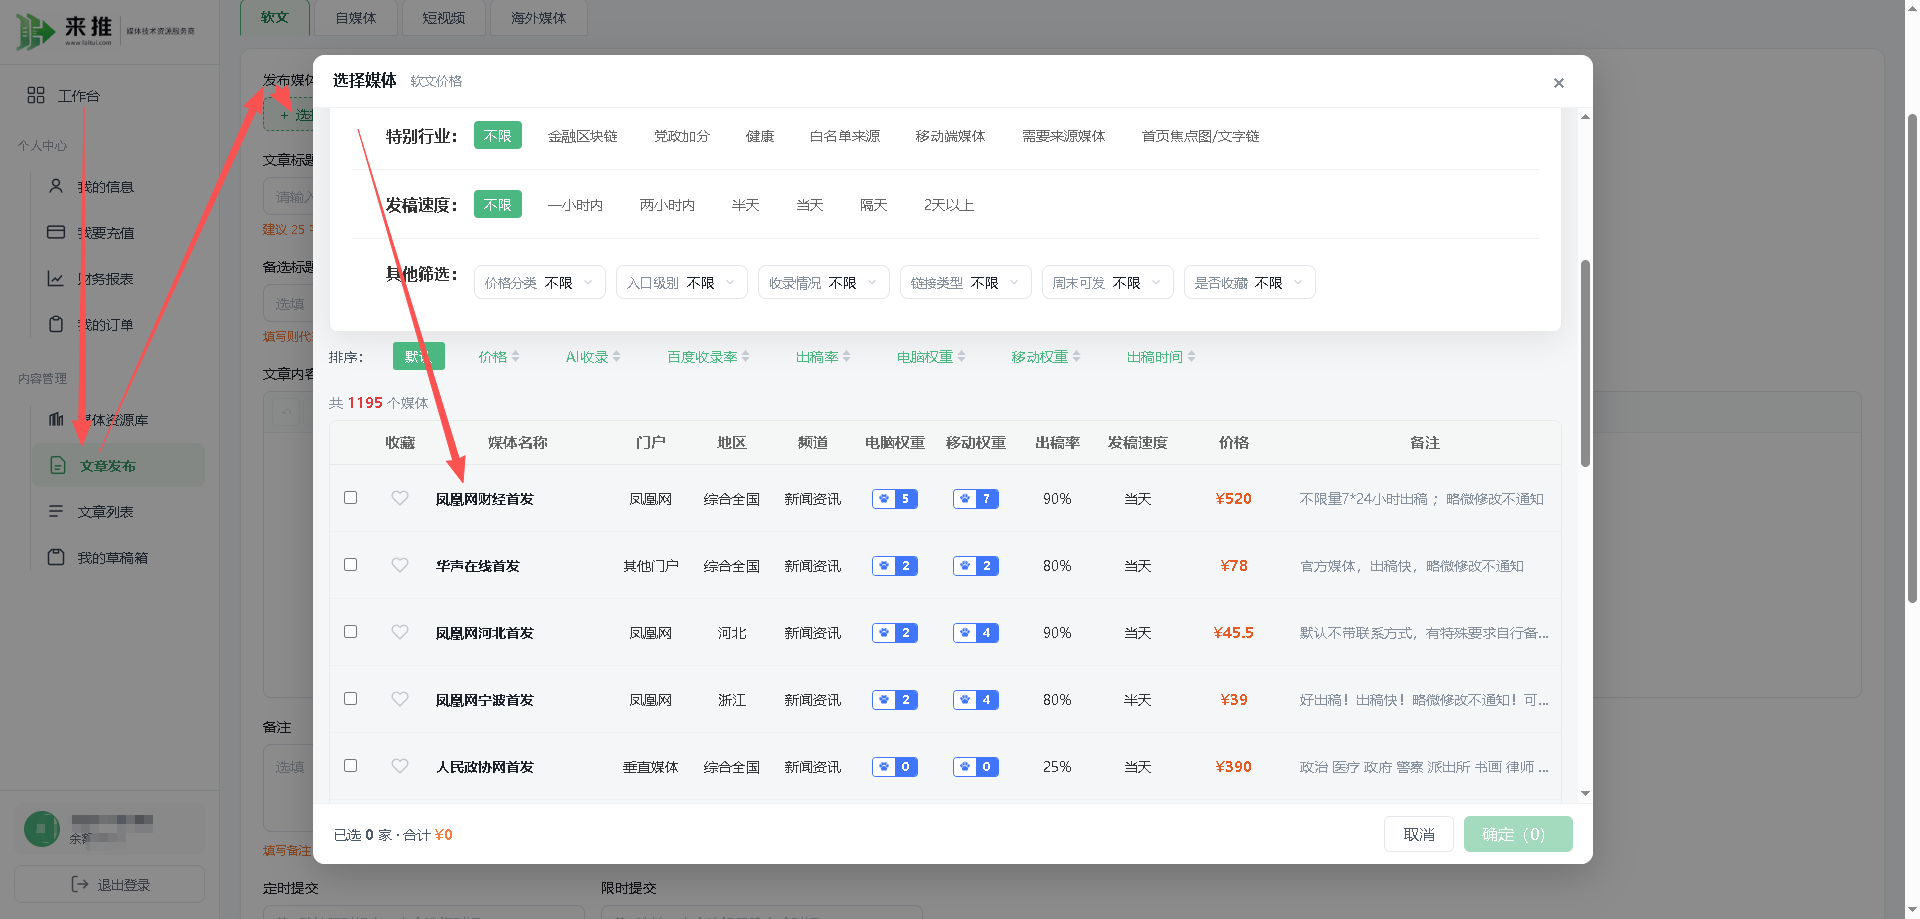Click the sort arrows next to 电脑权重

tap(961, 357)
